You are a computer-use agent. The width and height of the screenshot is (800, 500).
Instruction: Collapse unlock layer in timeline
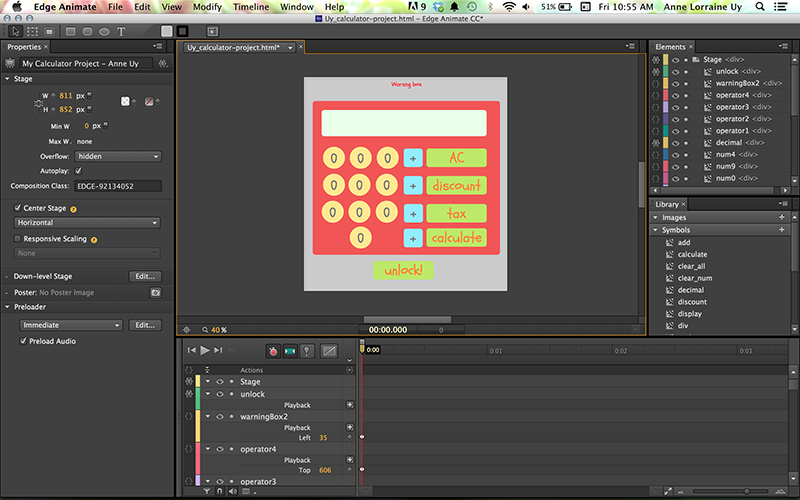click(x=208, y=394)
